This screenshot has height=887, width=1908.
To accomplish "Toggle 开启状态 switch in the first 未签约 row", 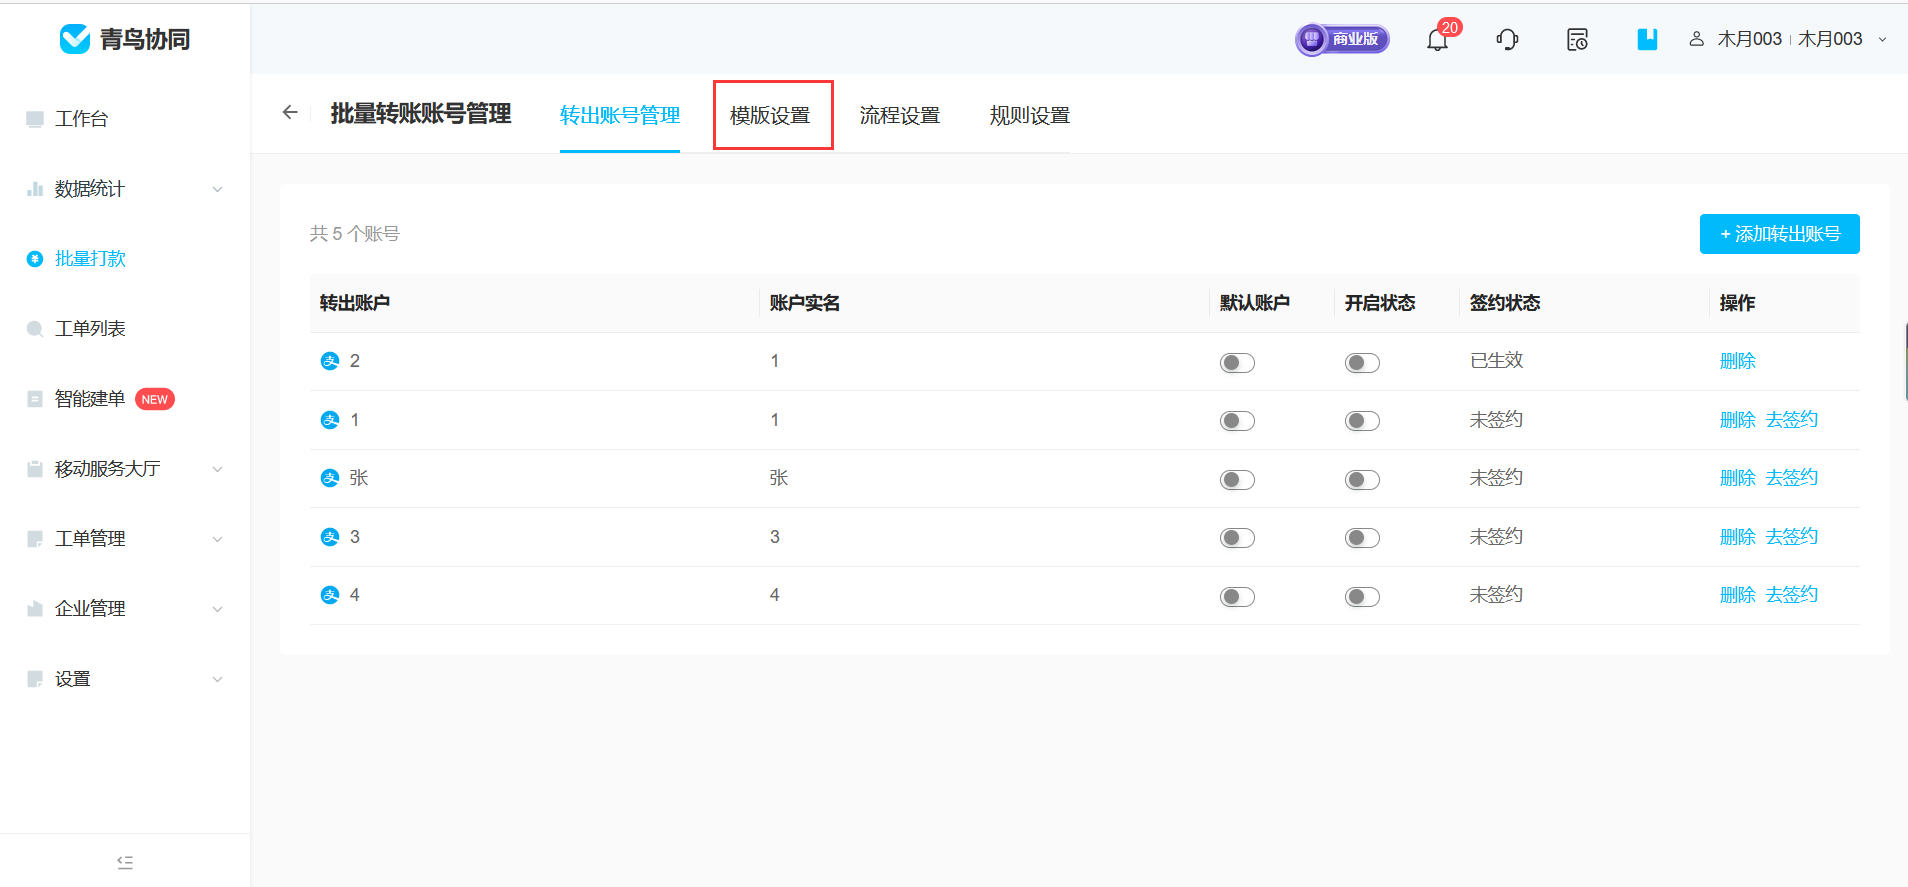I will point(1362,421).
